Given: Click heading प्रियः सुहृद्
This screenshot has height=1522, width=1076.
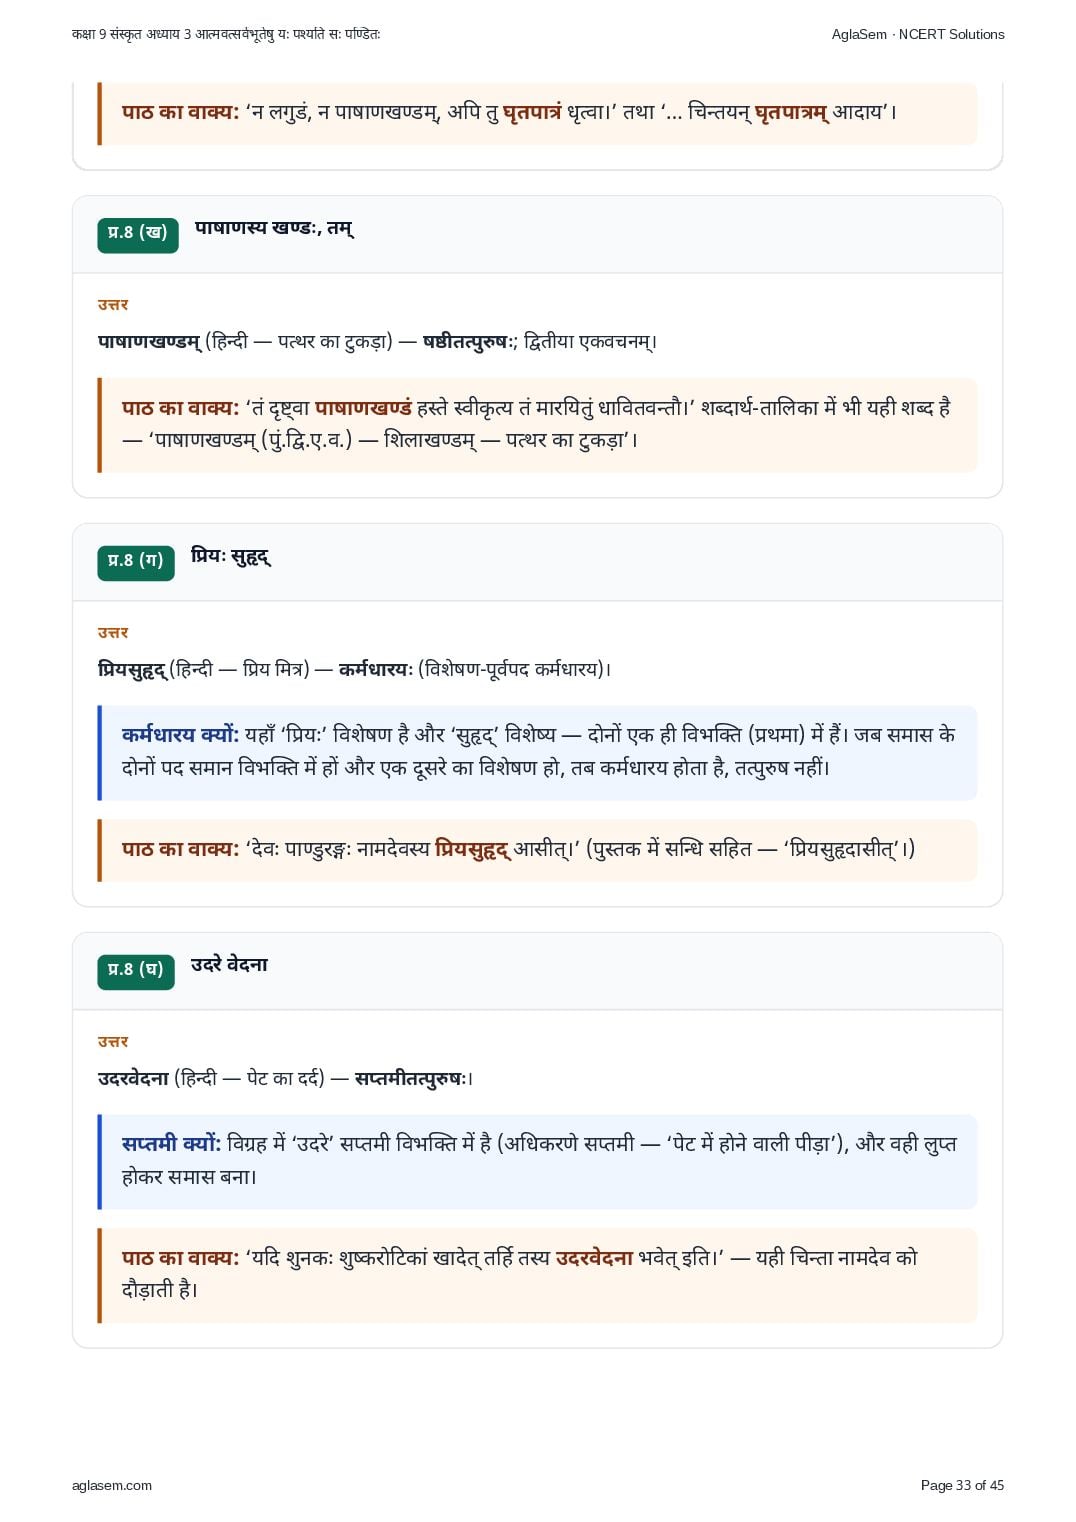Looking at the screenshot, I should point(231,556).
